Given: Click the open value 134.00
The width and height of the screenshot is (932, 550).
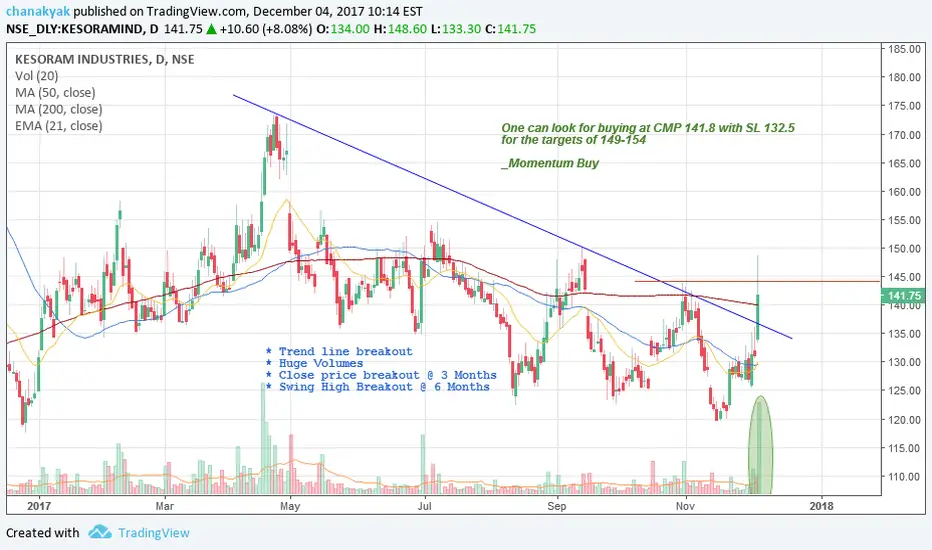Looking at the screenshot, I should pos(350,29).
